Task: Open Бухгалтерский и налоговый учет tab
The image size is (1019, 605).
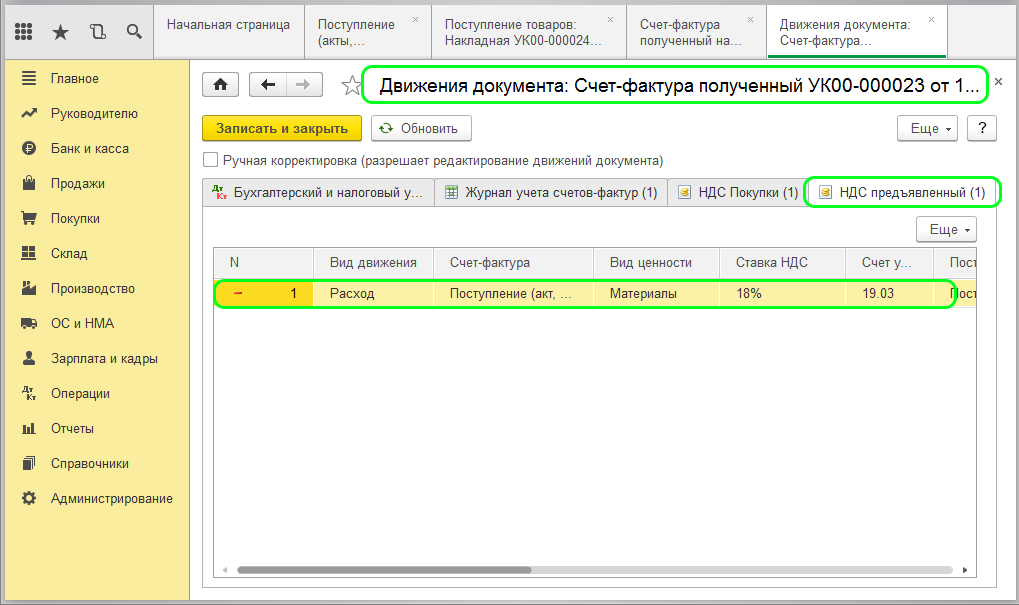Action: (317, 193)
